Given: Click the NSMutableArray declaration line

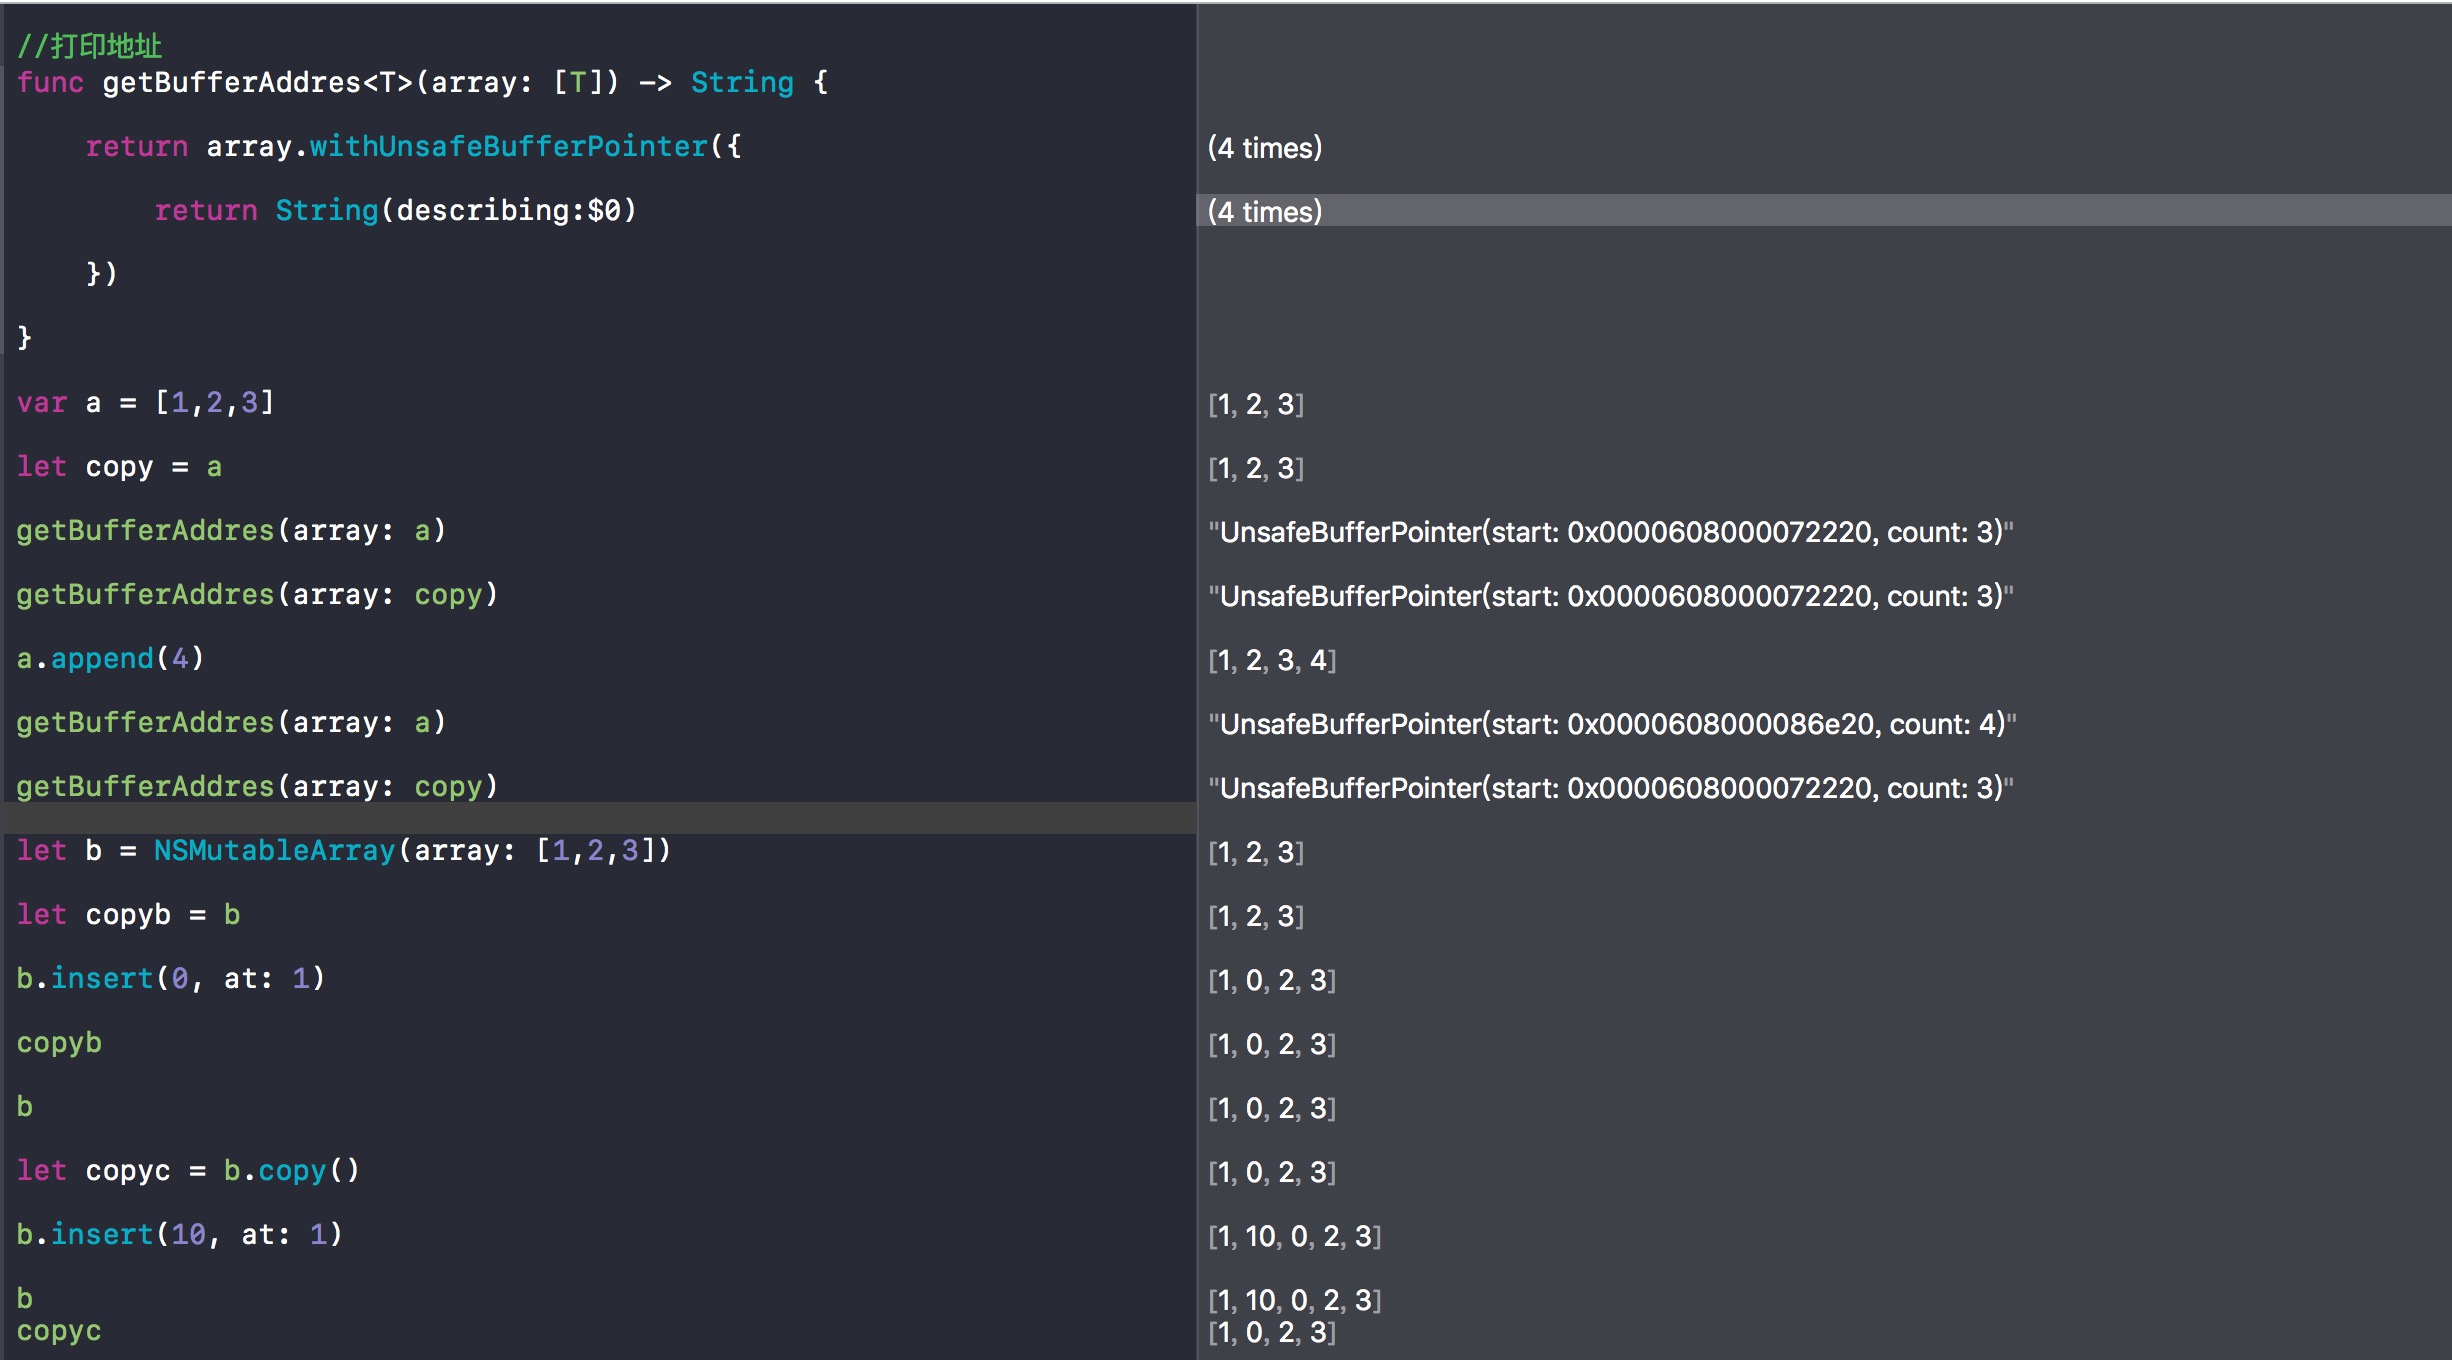Looking at the screenshot, I should click(x=344, y=850).
